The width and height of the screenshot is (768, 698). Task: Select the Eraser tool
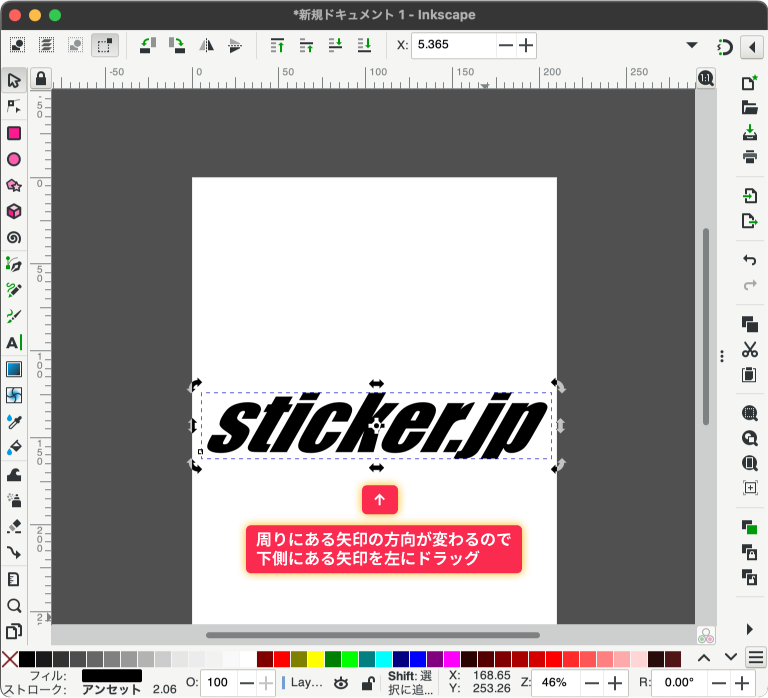[14, 527]
